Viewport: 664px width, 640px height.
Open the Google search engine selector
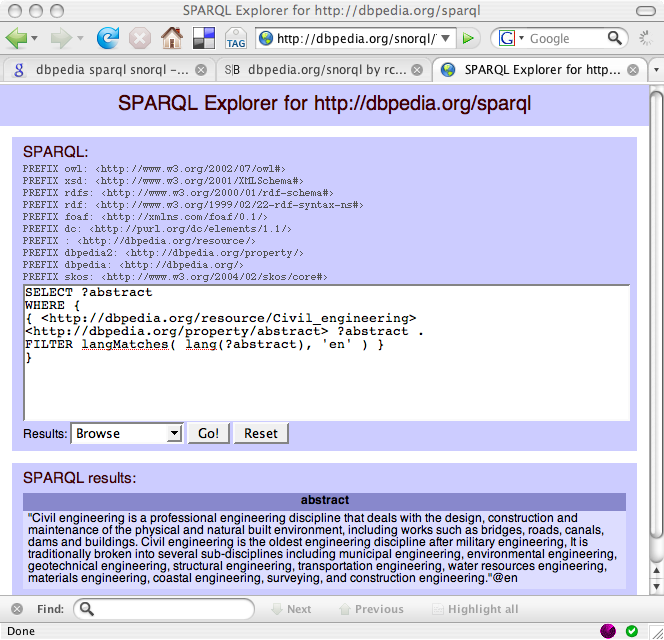(511, 39)
